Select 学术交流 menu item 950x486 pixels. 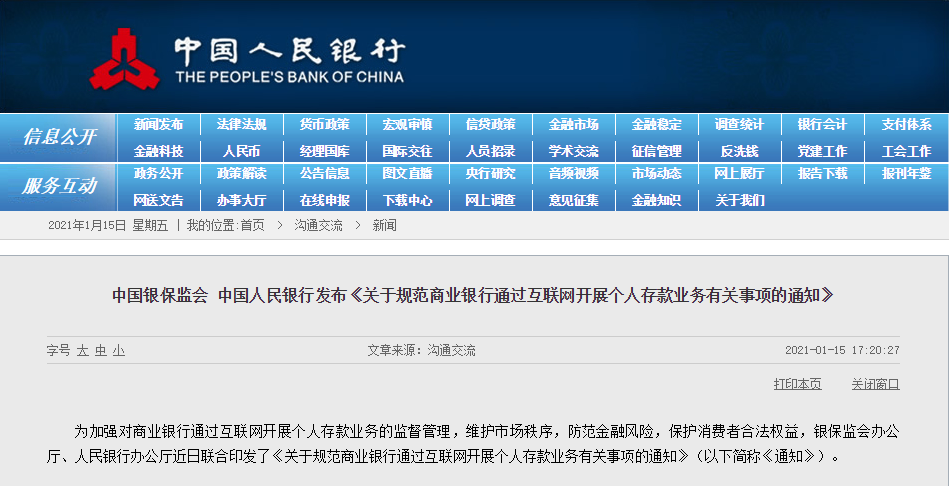pos(573,151)
